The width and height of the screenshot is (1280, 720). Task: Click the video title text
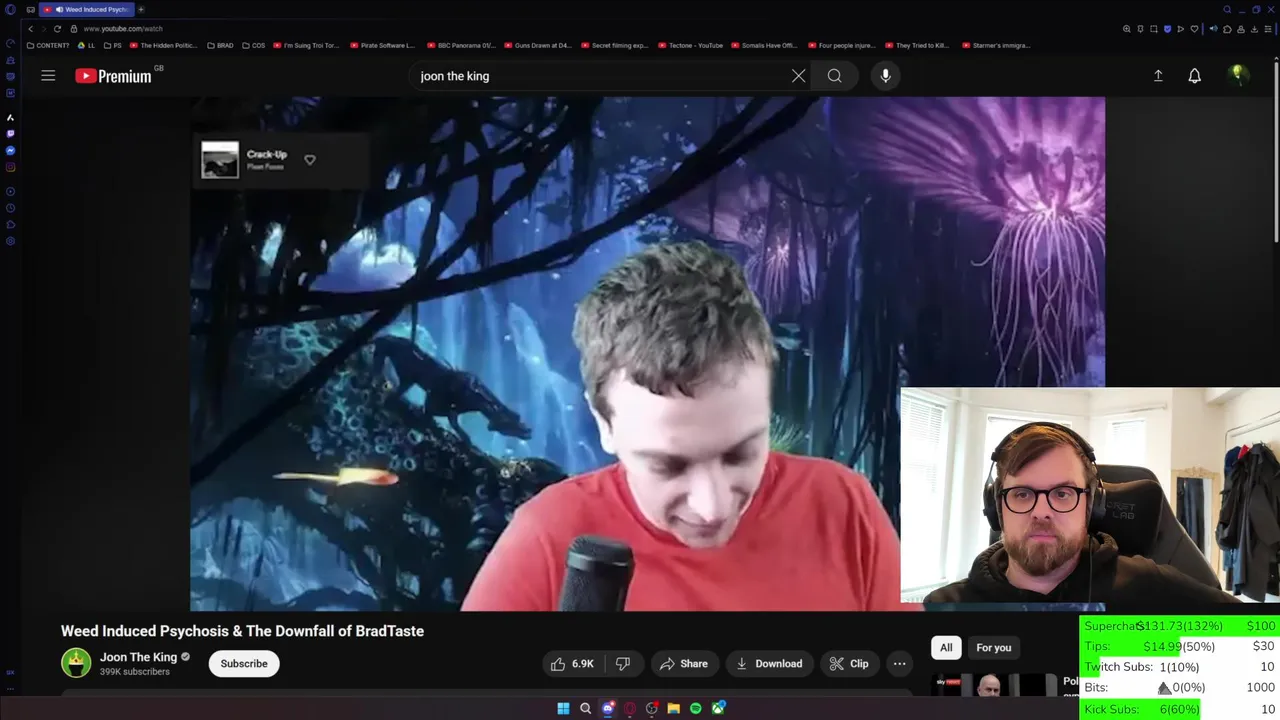(242, 631)
